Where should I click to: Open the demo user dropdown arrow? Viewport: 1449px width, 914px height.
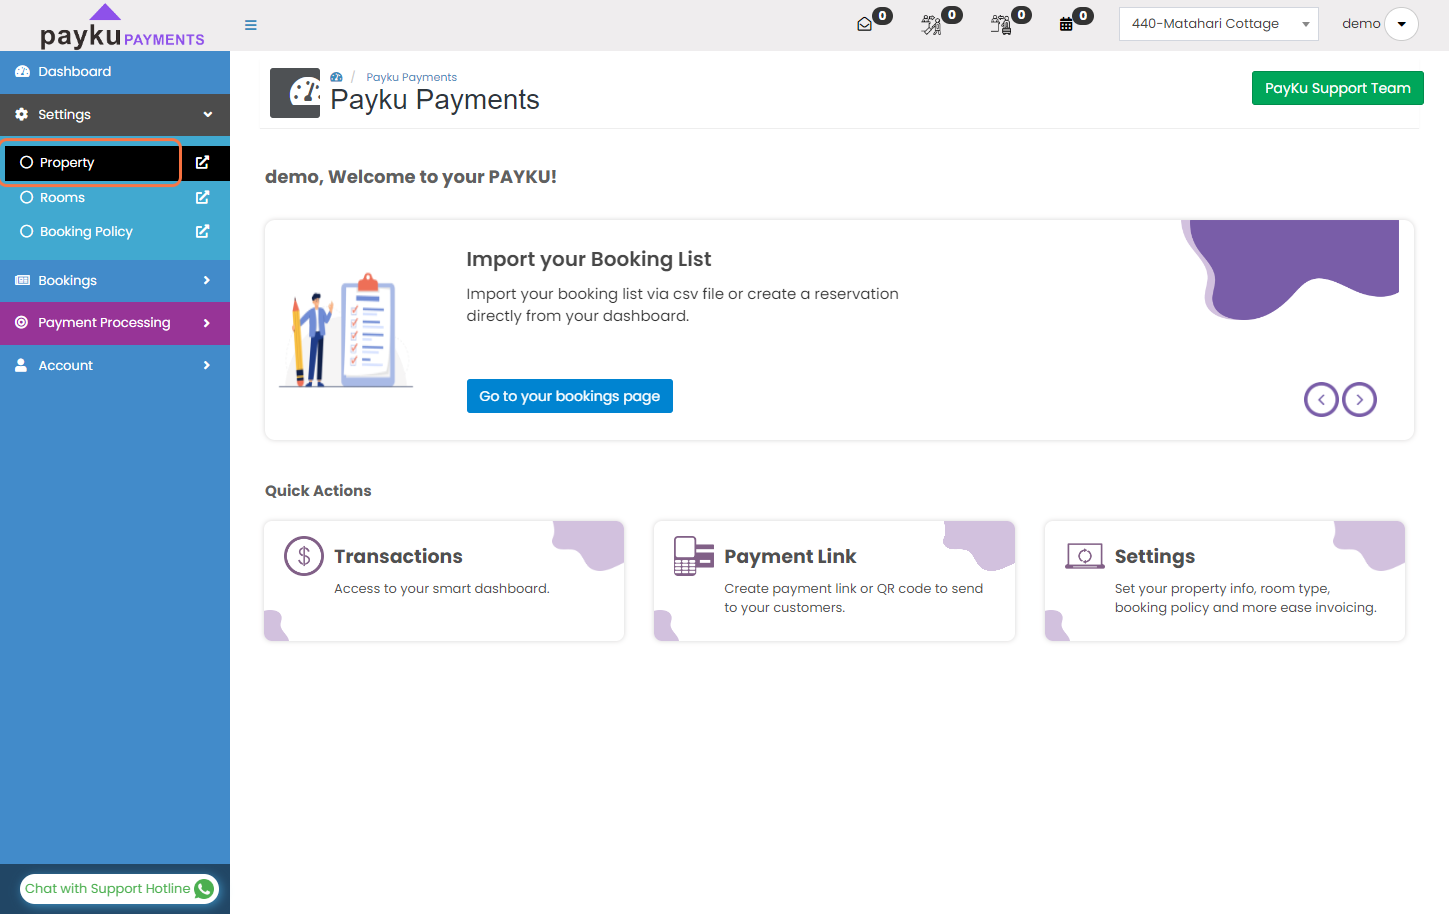click(1401, 24)
